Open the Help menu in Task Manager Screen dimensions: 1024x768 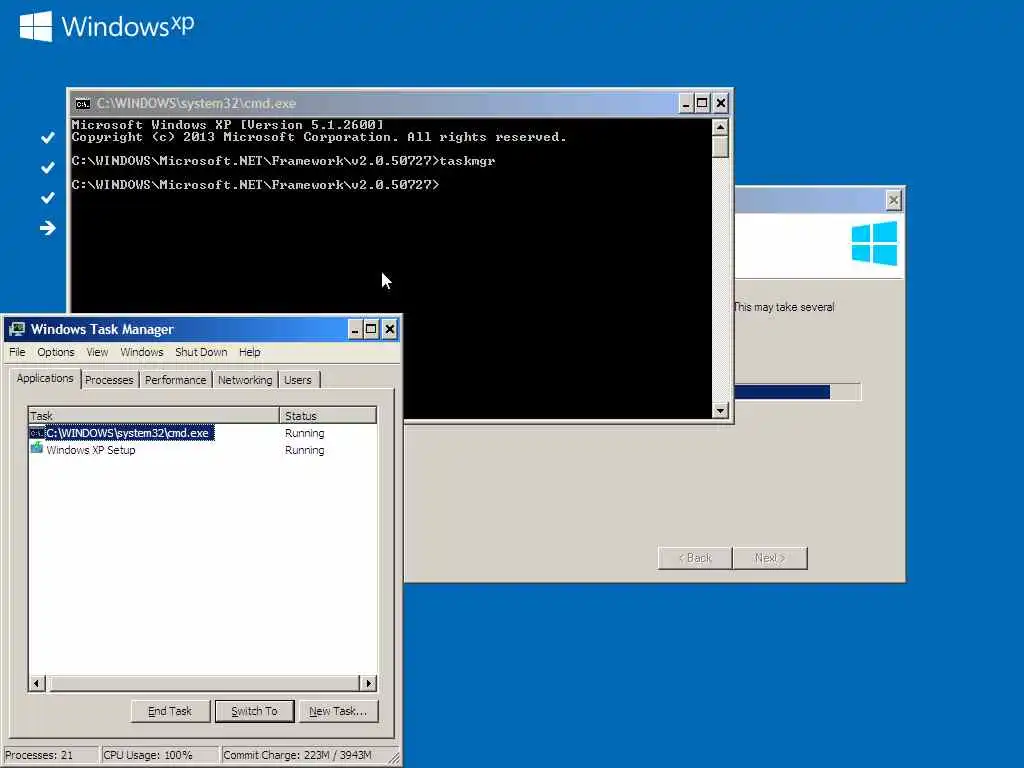point(249,352)
